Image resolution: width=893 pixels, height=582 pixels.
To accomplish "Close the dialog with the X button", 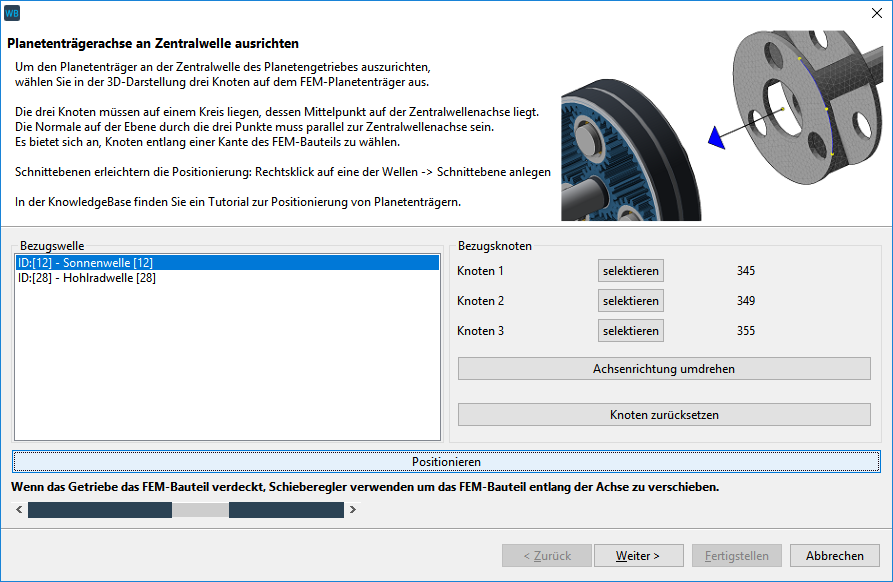I will point(873,13).
